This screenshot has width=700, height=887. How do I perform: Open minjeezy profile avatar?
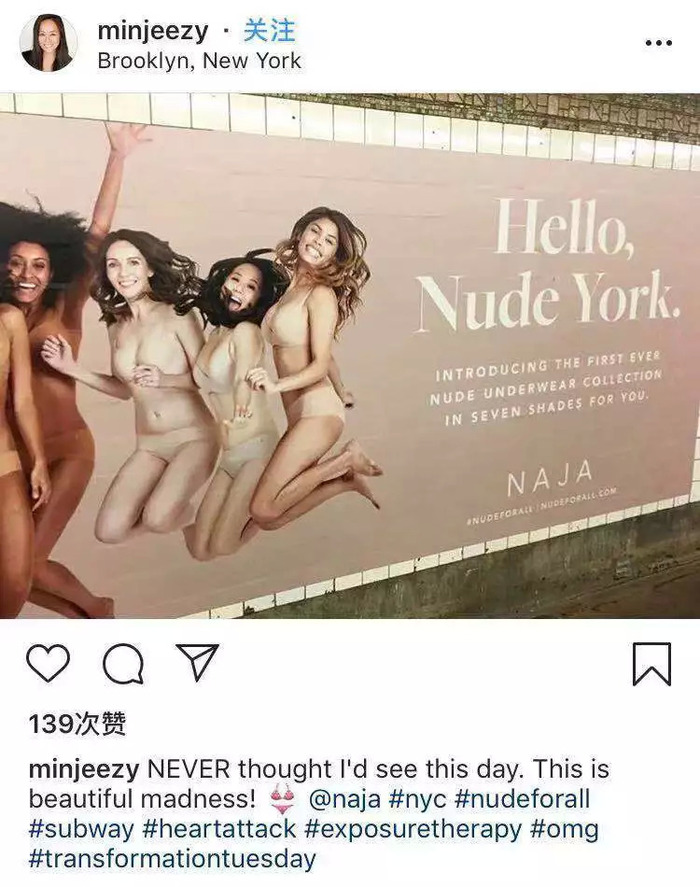pos(48,44)
